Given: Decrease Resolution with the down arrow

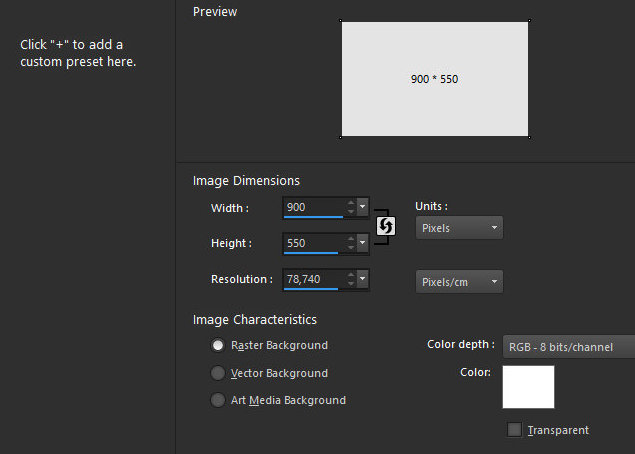Looking at the screenshot, I should (x=350, y=284).
